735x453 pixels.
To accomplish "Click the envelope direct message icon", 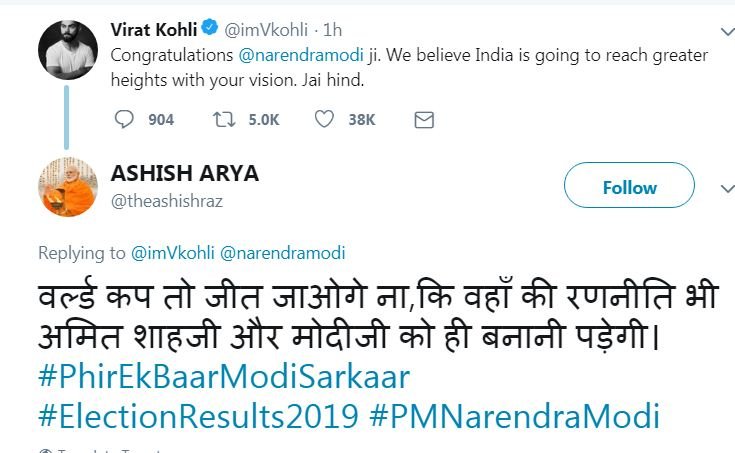I will [x=424, y=120].
